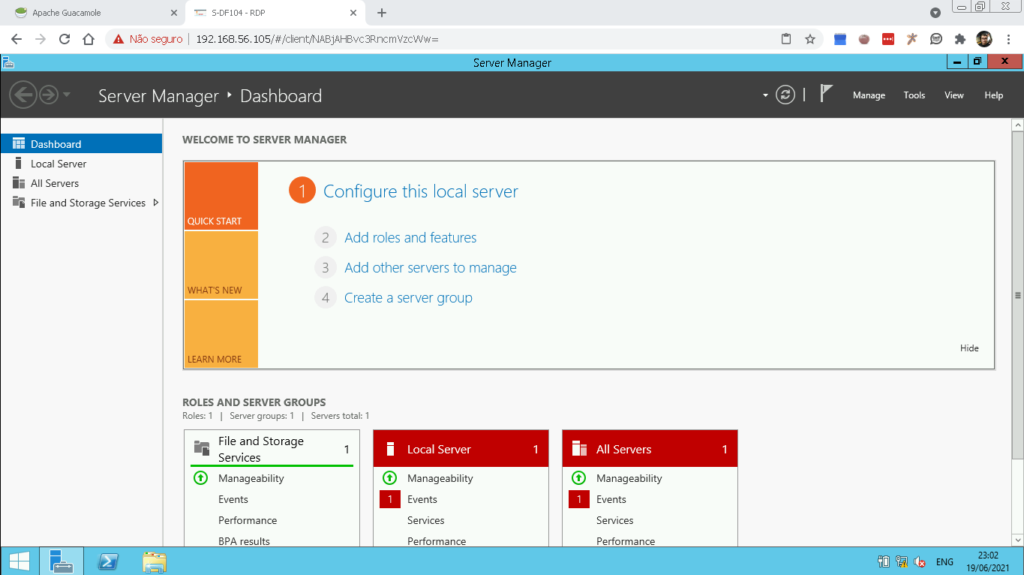The height and width of the screenshot is (575, 1024).
Task: Click the network tray icon
Action: (x=902, y=562)
